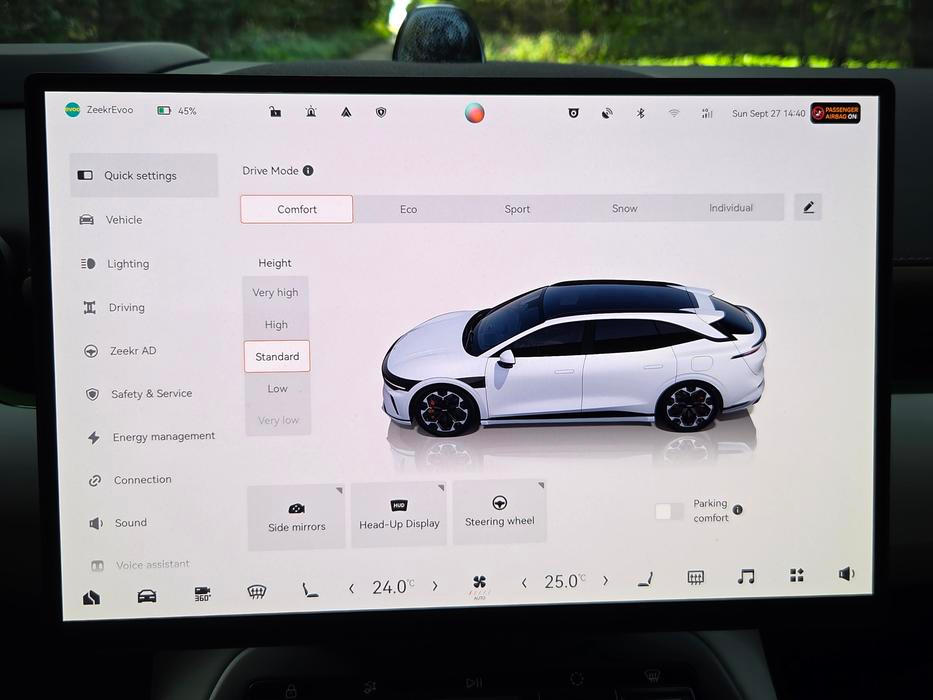Select Standard ride height

tap(277, 357)
